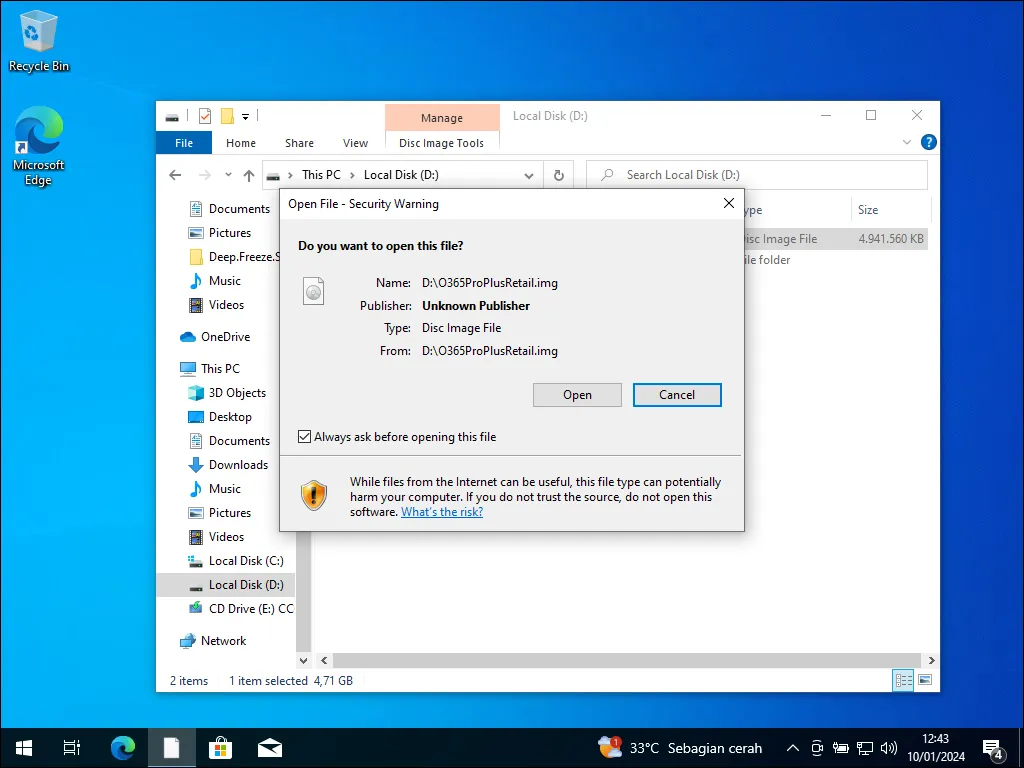The image size is (1024, 768).
Task: Expand the quick access toolbar customization menu
Action: click(x=246, y=116)
